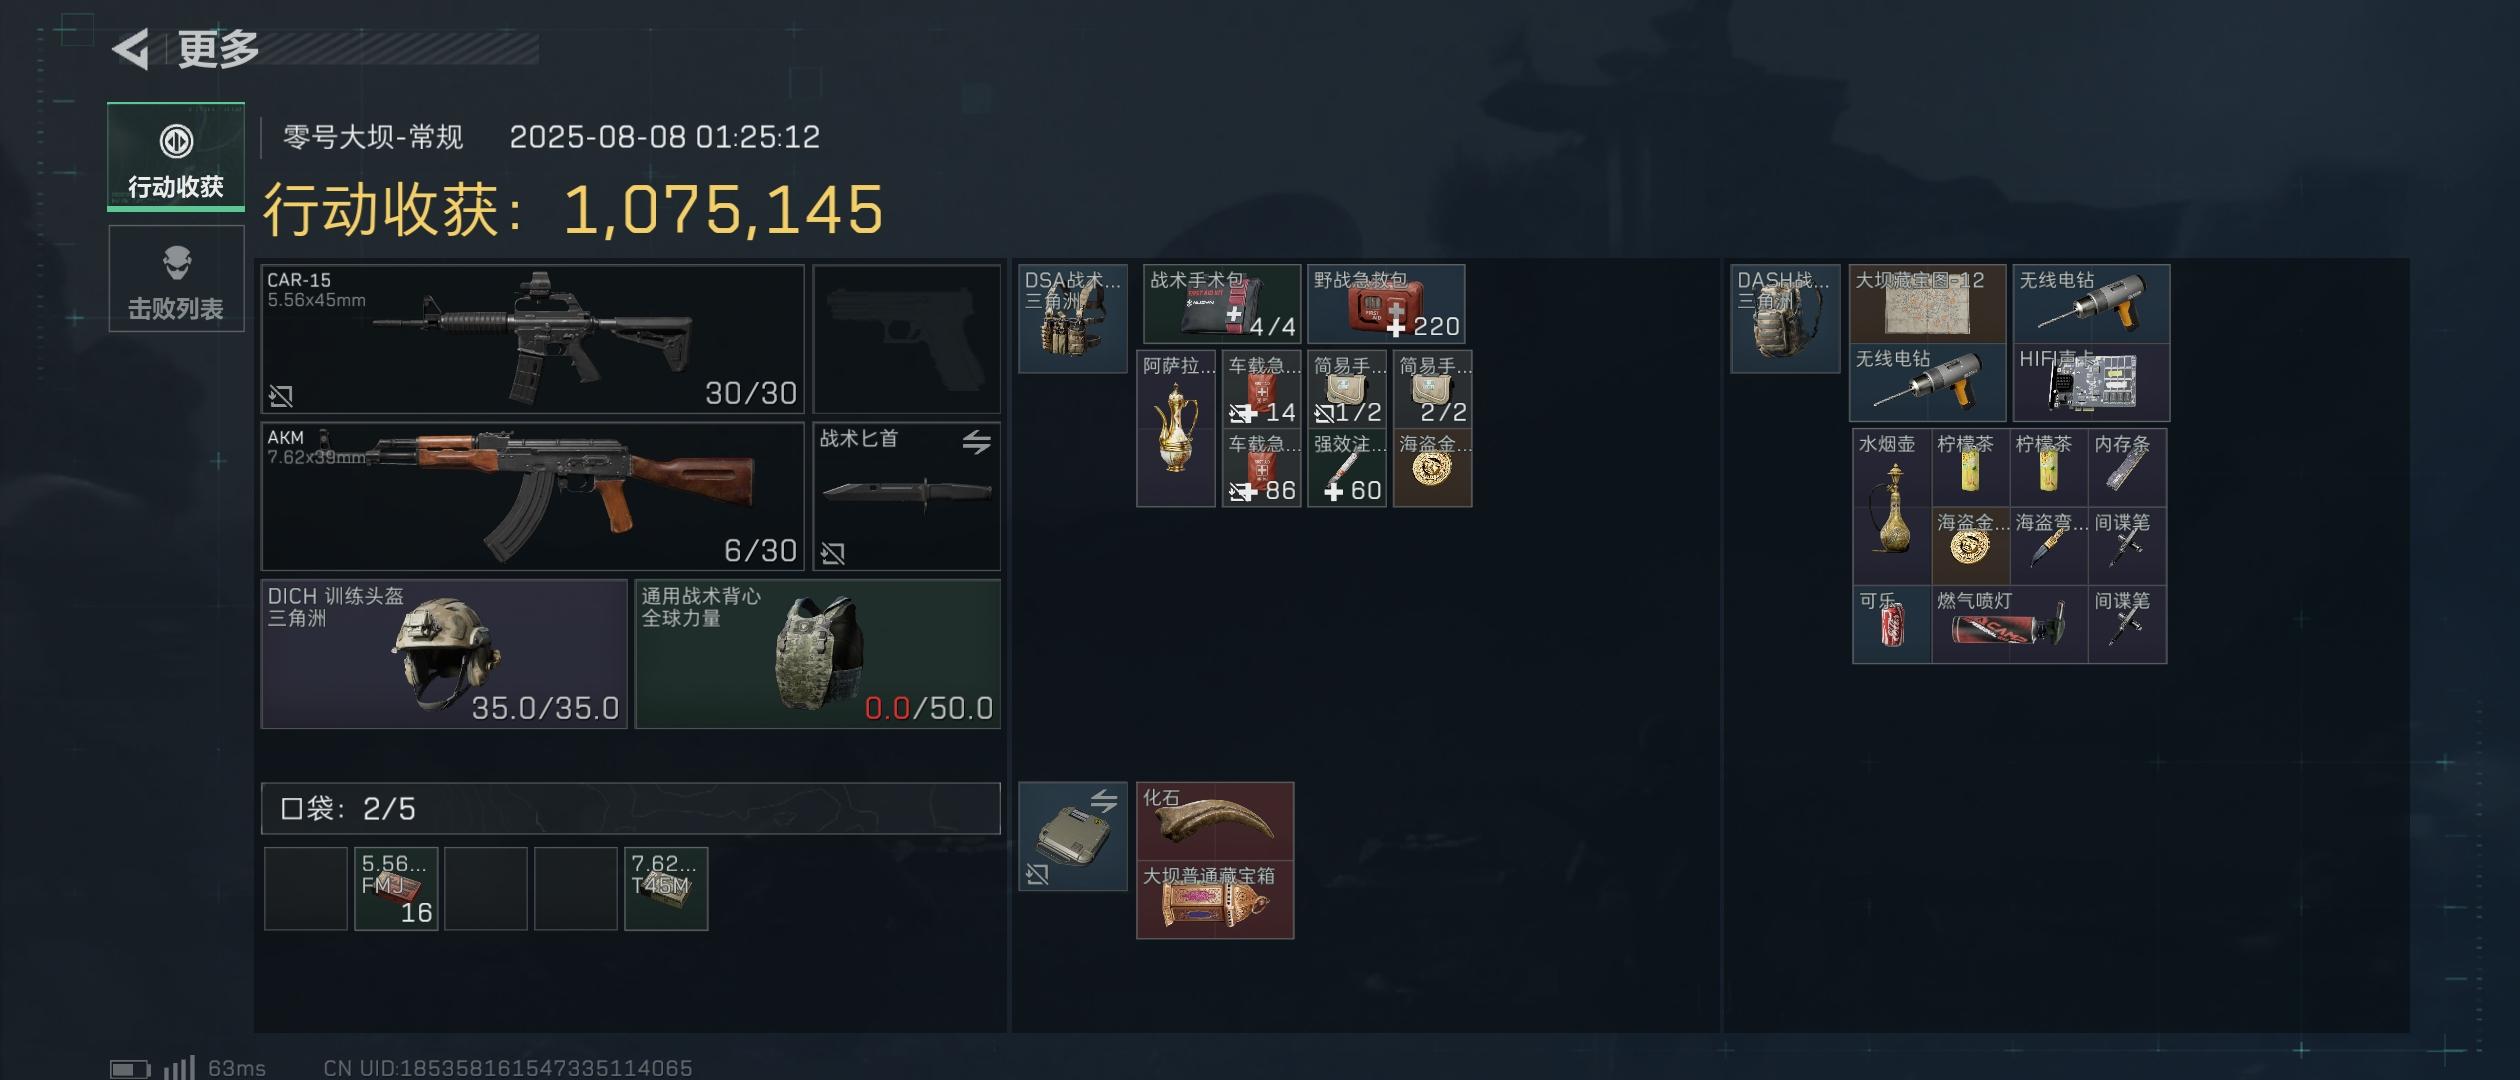The height and width of the screenshot is (1080, 2520).
Task: Select the 阿萨拉 golden jug item
Action: point(1176,428)
